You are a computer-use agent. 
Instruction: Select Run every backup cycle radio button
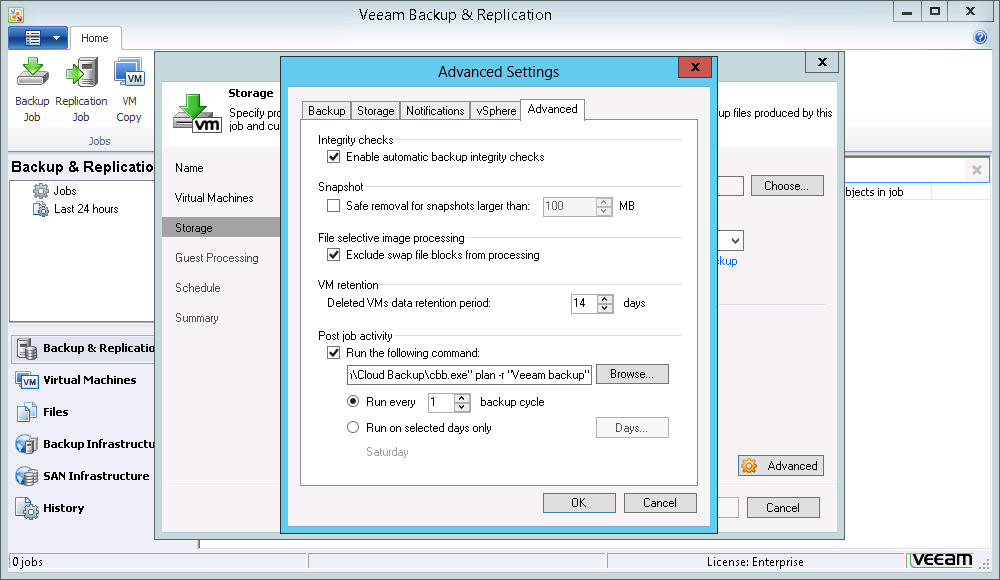[353, 401]
